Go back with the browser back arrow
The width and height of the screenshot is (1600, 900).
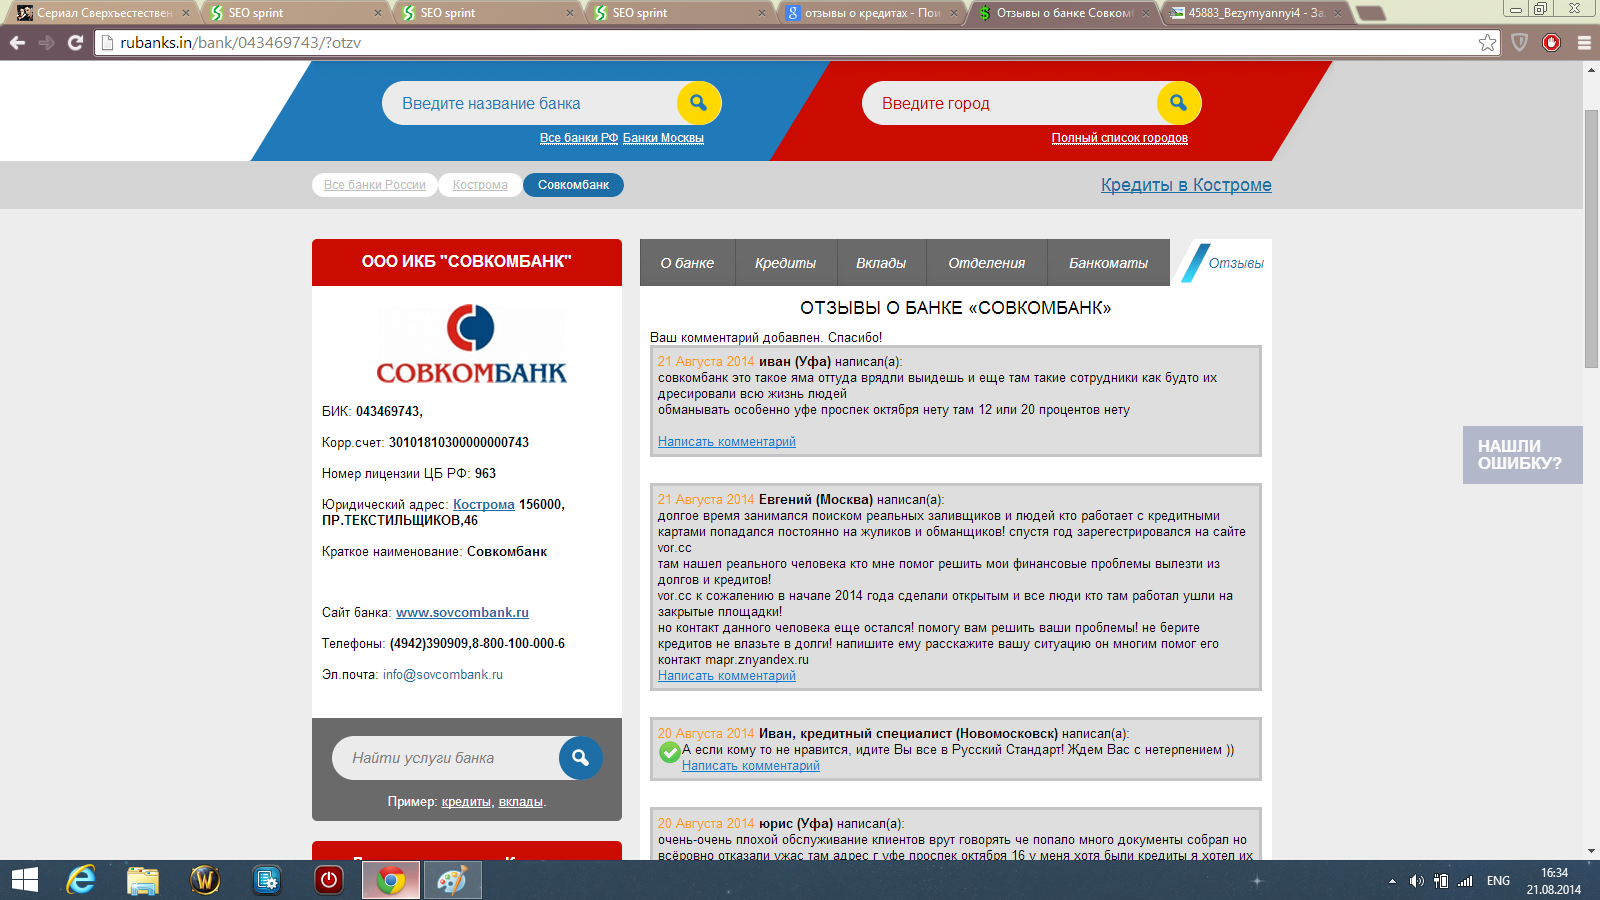pos(17,42)
